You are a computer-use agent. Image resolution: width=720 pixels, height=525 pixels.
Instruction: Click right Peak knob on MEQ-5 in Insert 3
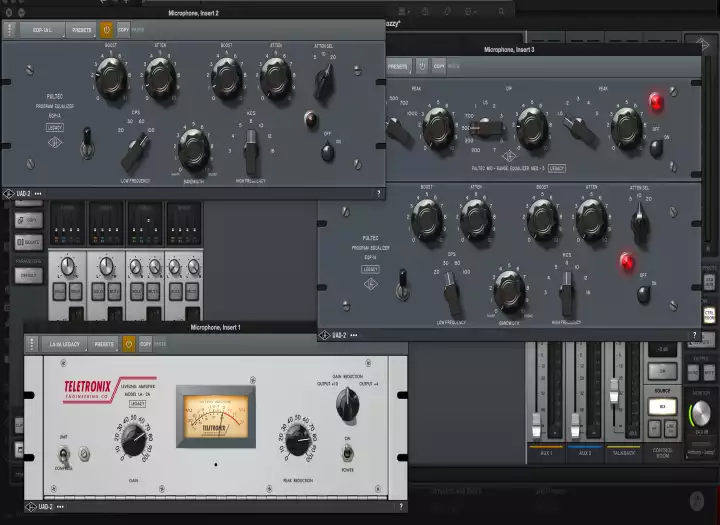627,129
